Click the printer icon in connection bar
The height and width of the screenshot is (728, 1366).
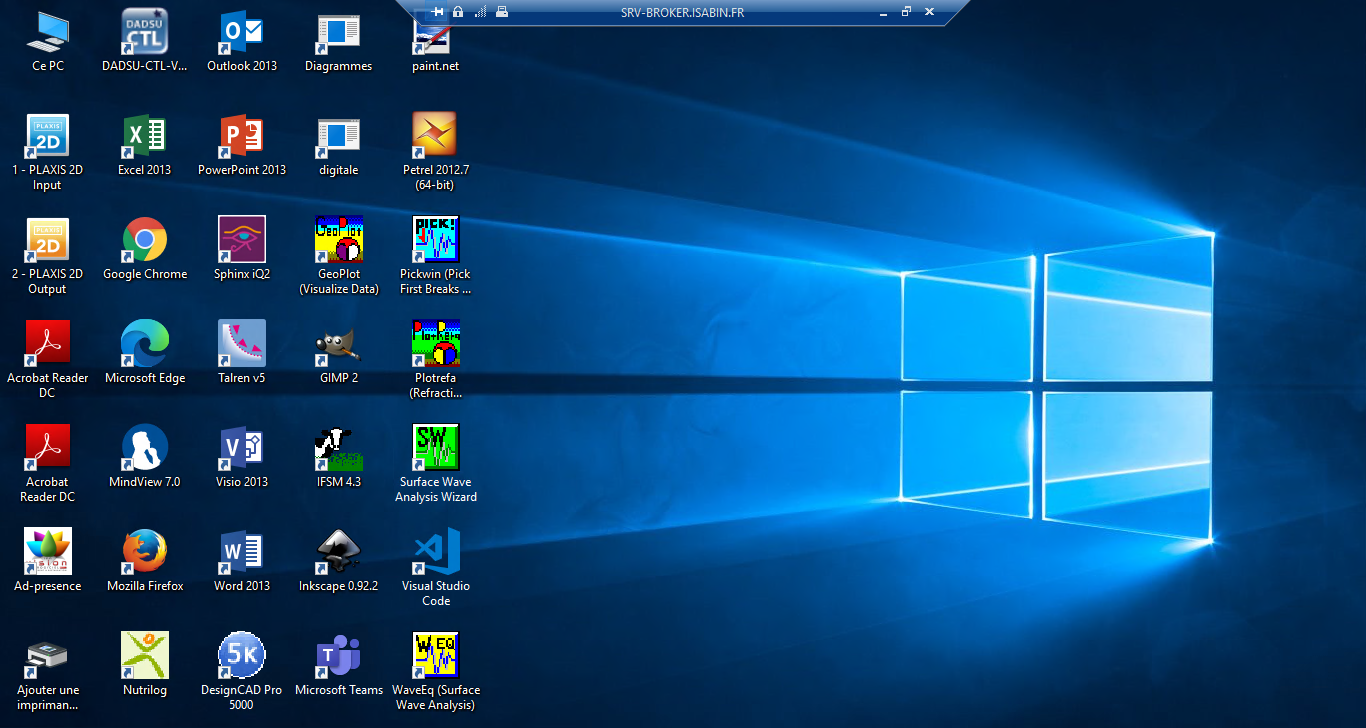pyautogui.click(x=502, y=12)
